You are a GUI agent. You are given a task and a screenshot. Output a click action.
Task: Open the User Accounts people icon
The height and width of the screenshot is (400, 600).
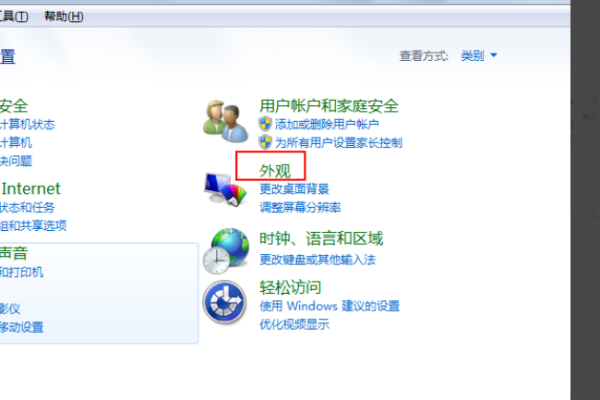225,121
